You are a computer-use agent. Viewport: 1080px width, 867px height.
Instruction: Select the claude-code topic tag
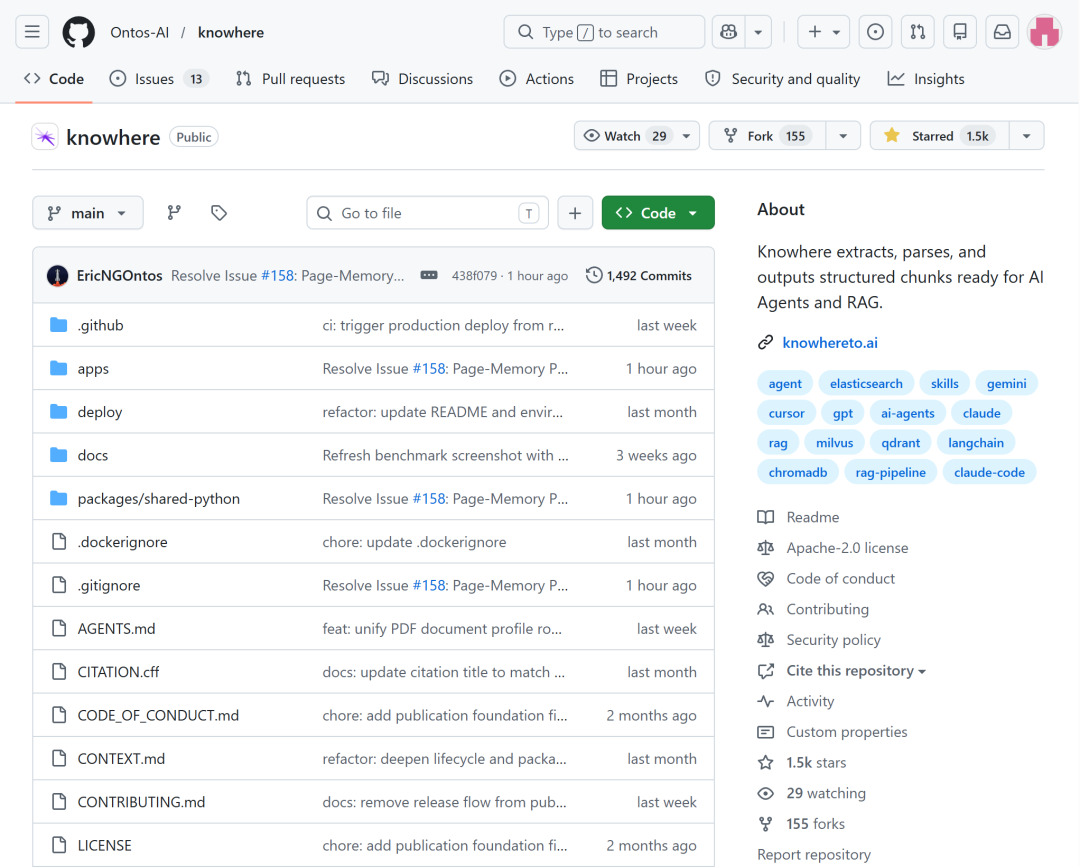(989, 472)
